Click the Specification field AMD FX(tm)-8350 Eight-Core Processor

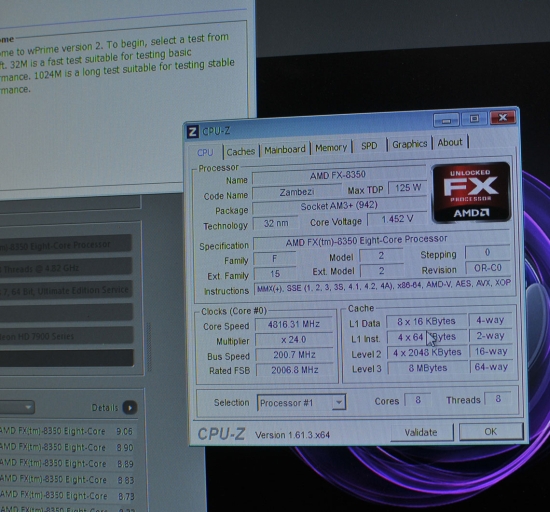[381, 240]
